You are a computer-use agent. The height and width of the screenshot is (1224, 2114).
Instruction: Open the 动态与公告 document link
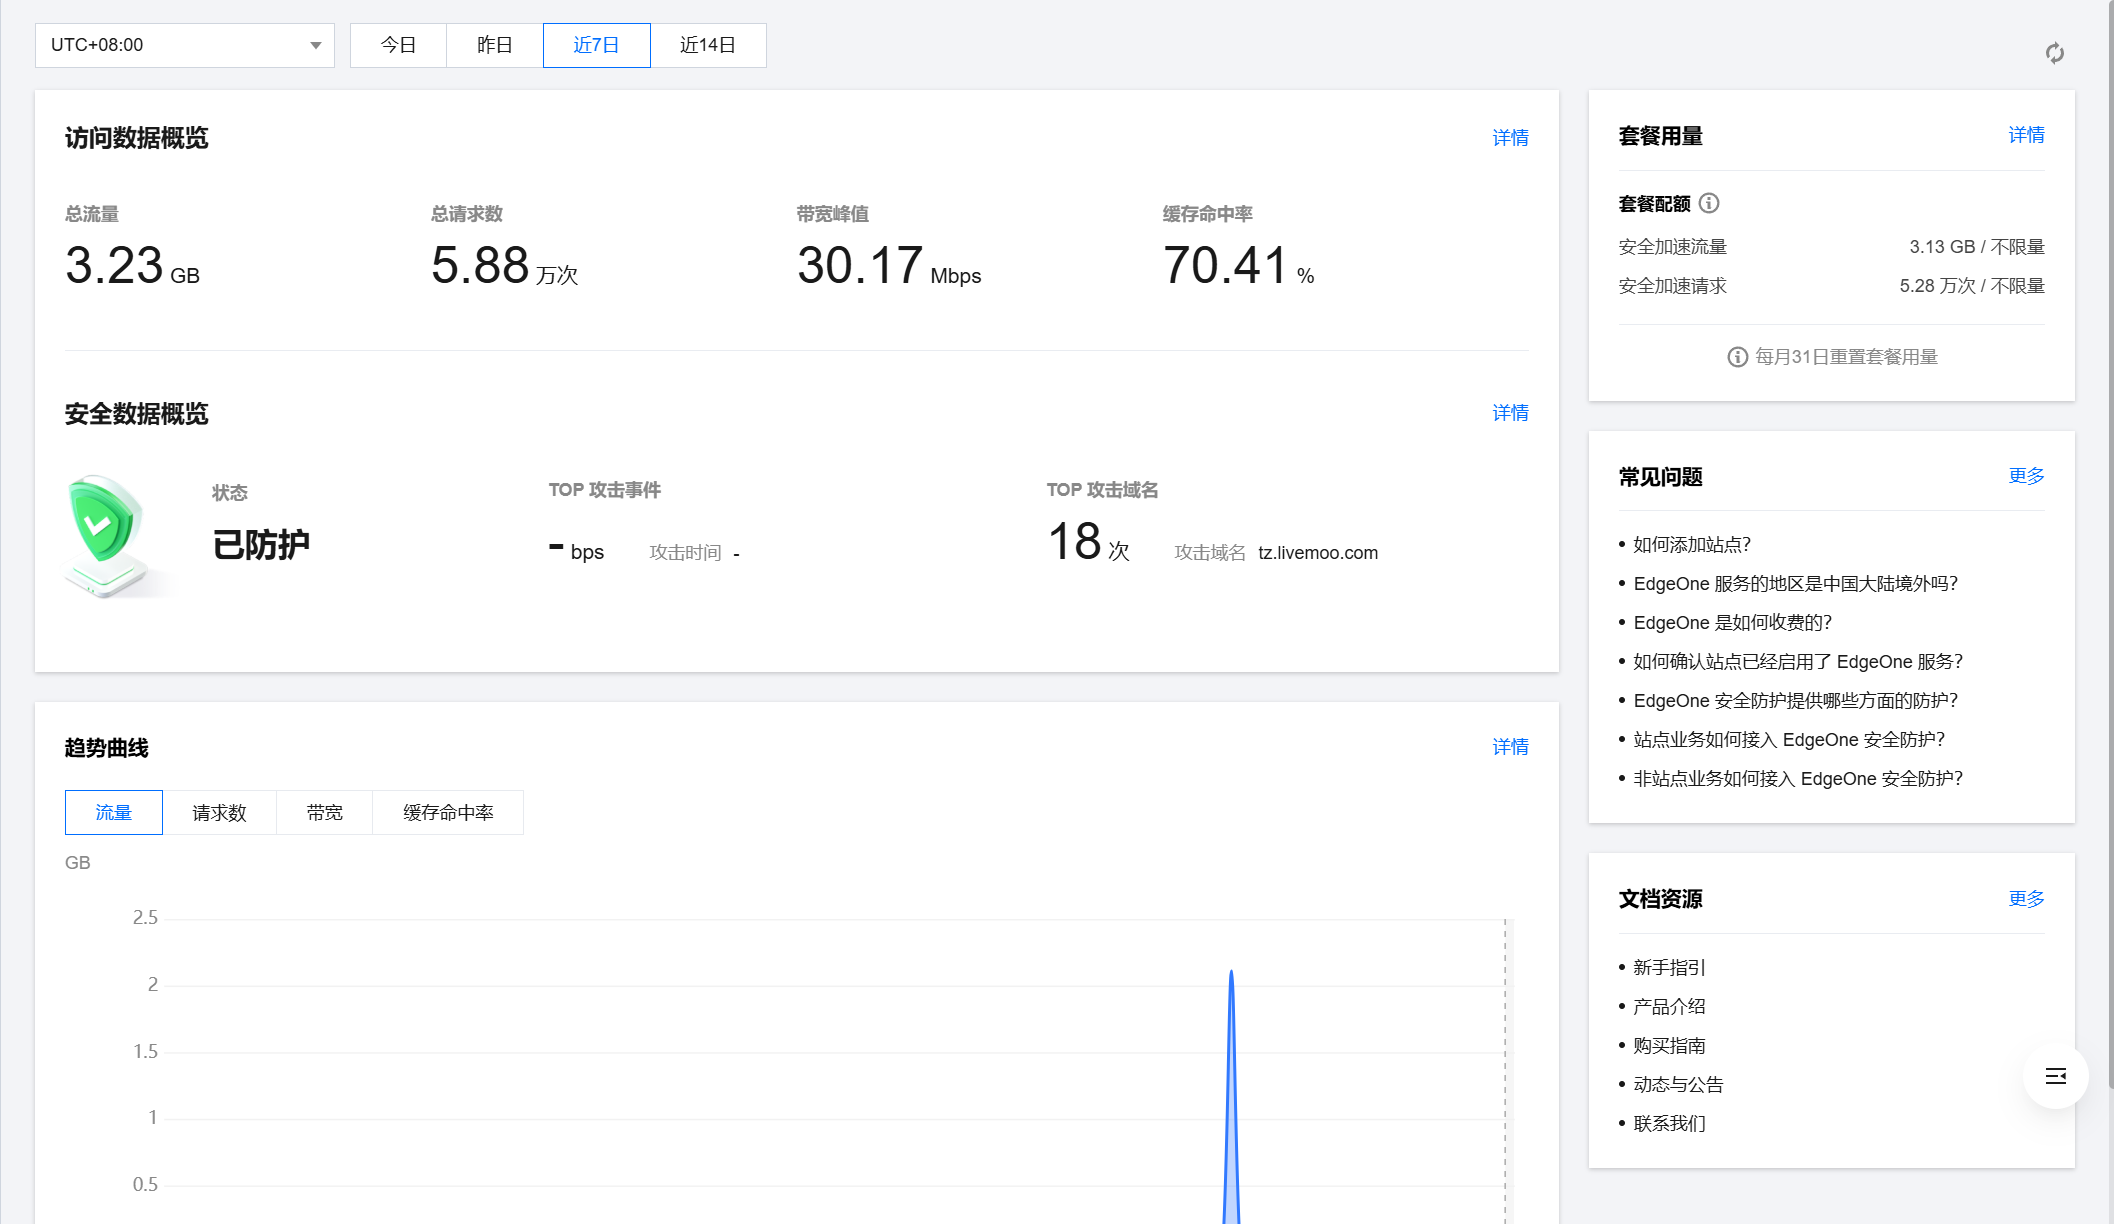coord(1678,1085)
